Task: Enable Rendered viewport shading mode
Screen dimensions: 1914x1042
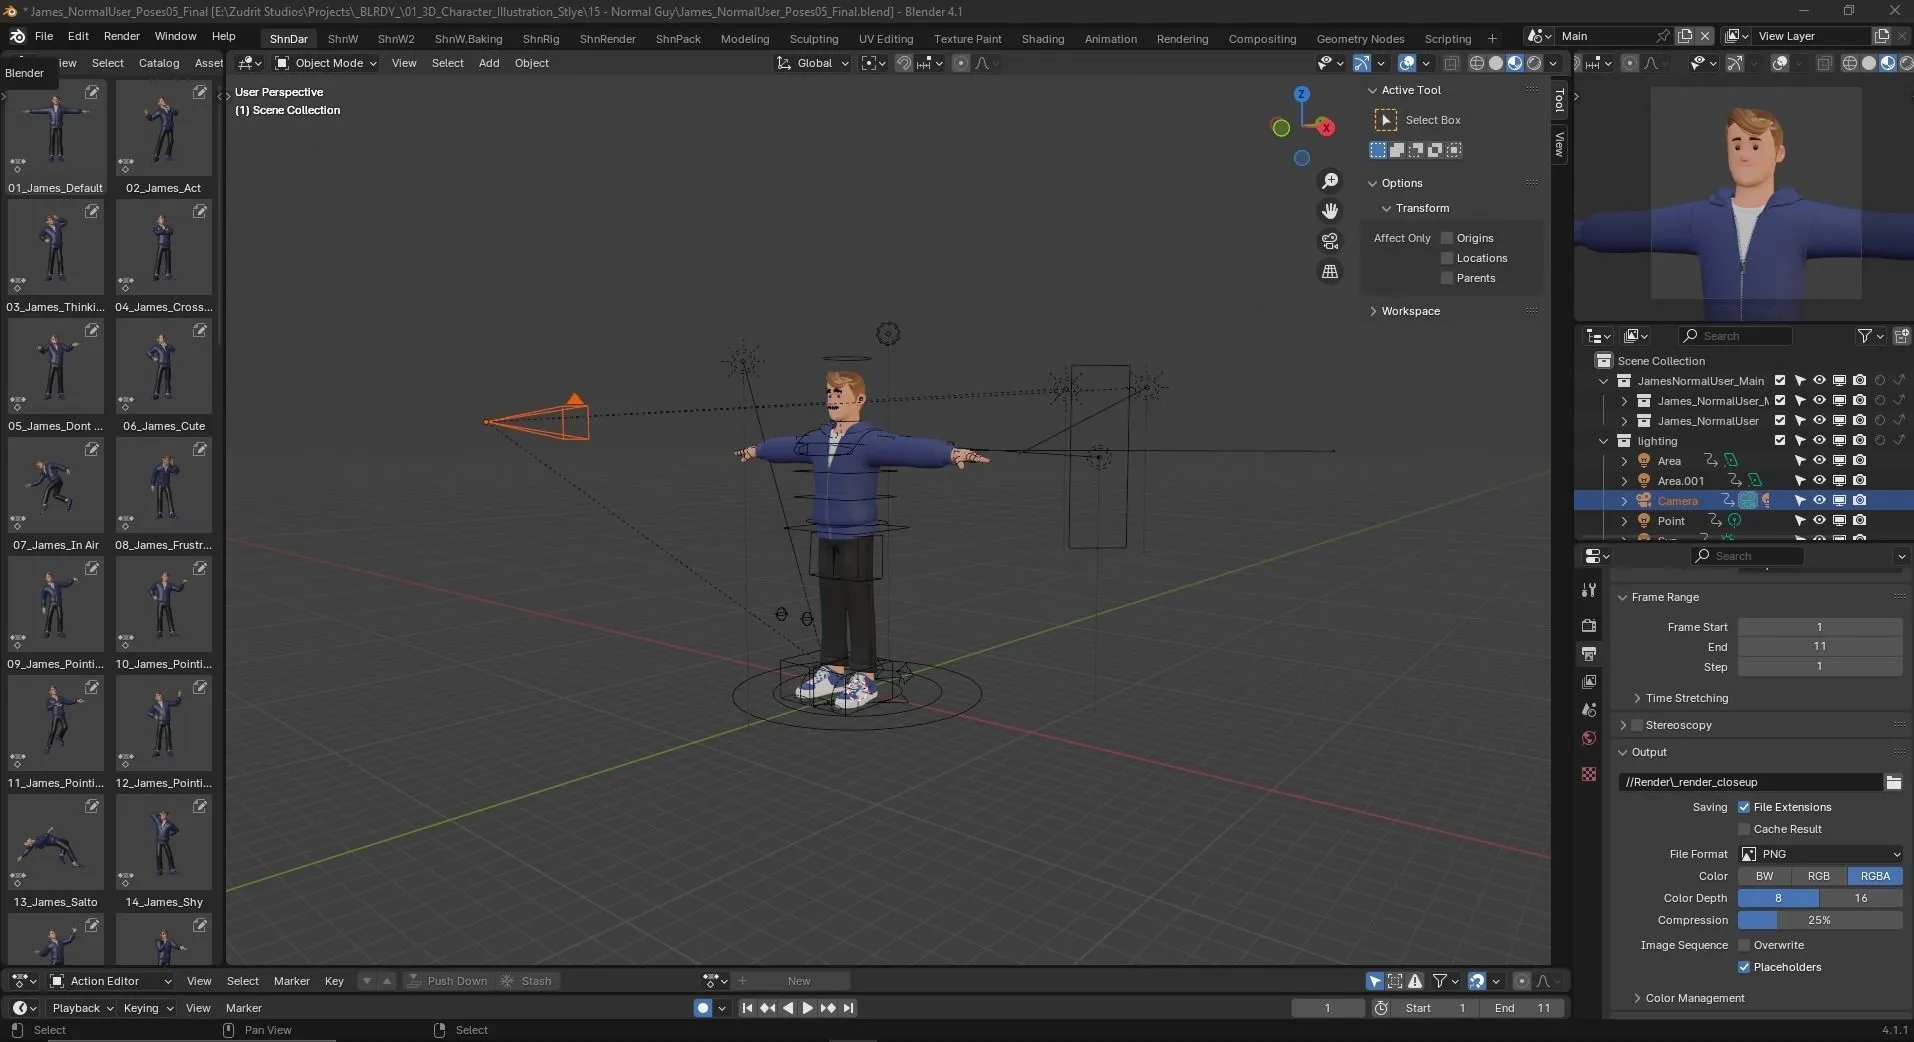Action: (1534, 63)
